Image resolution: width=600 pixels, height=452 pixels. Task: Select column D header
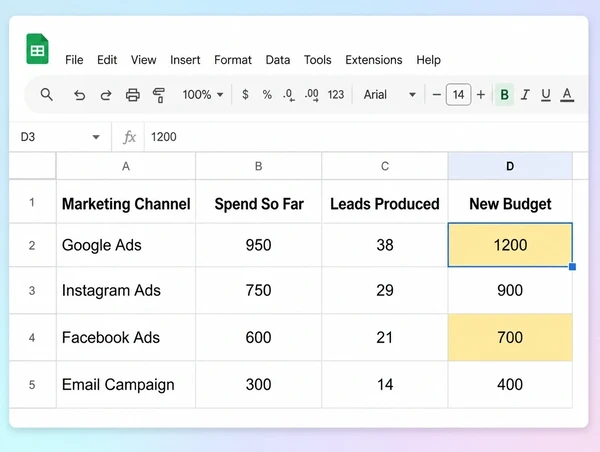pyautogui.click(x=510, y=166)
